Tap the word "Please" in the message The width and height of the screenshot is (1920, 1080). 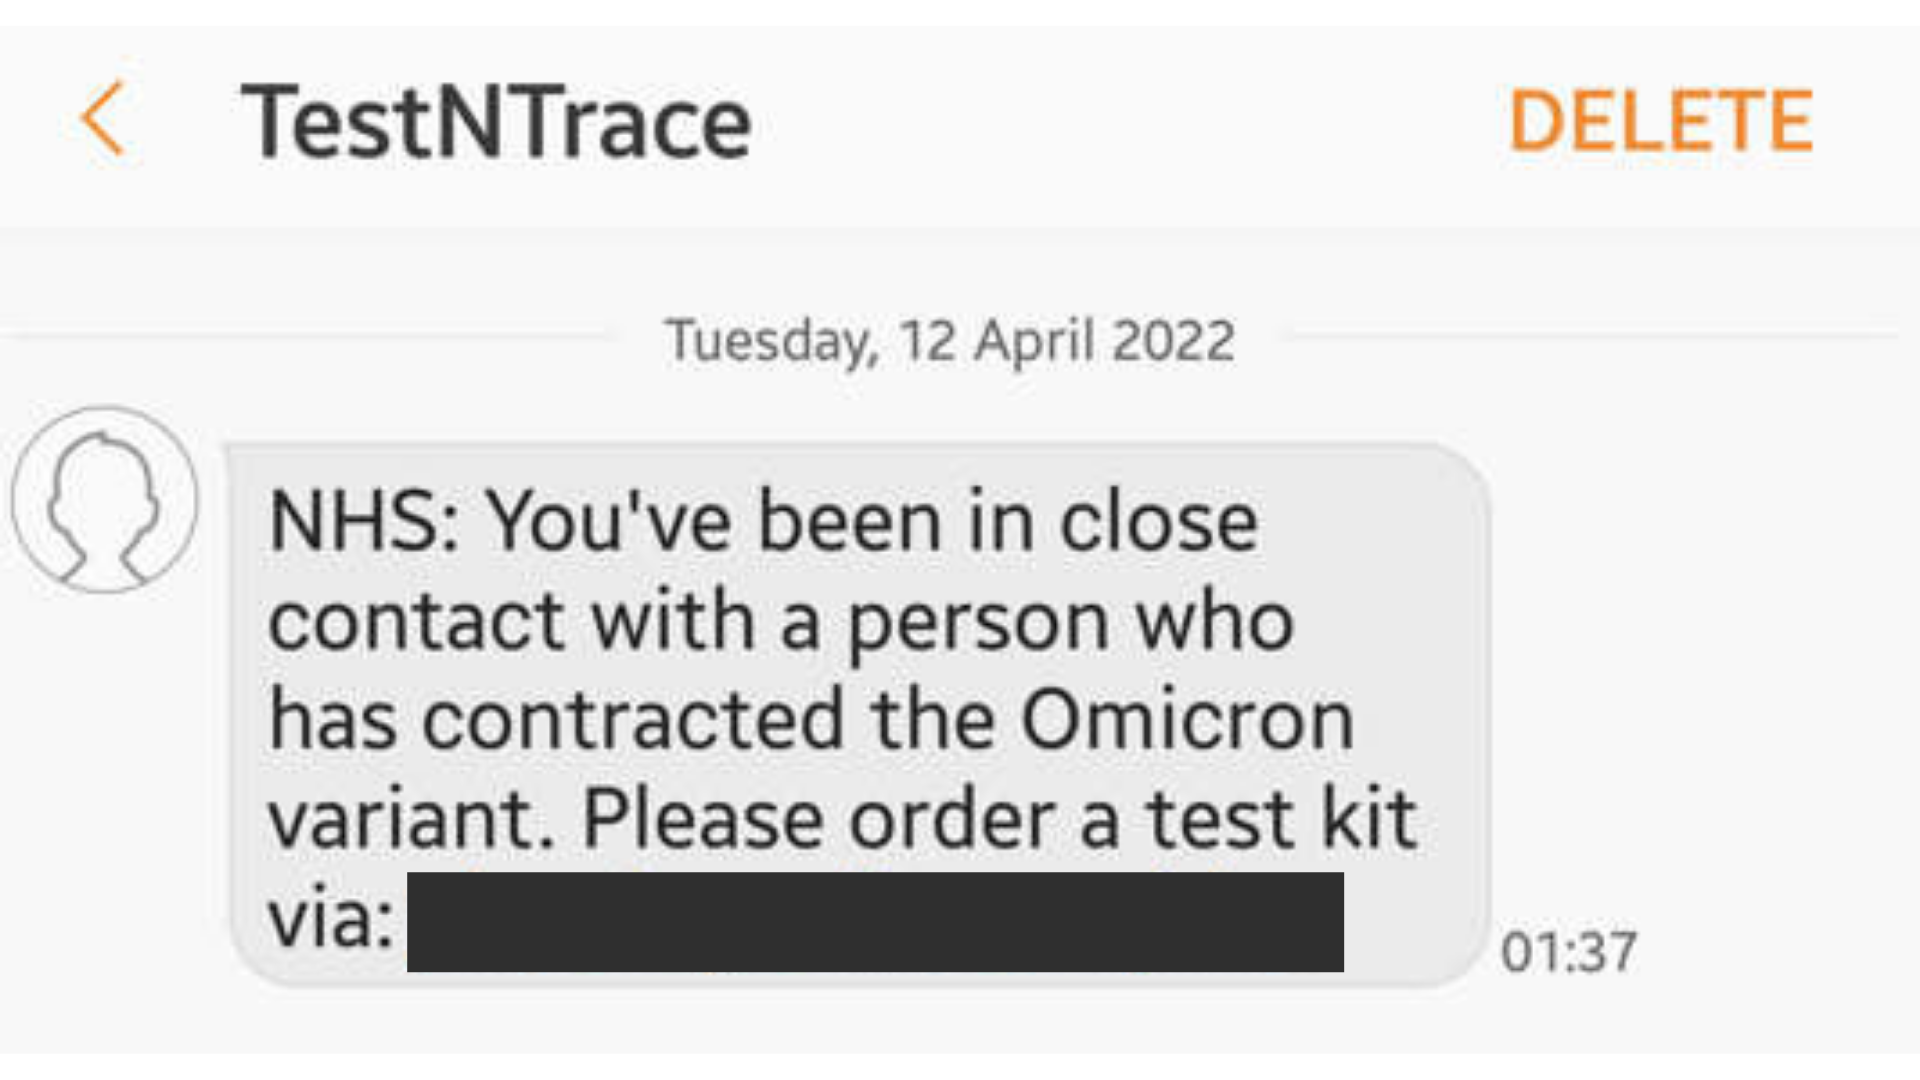[702, 820]
